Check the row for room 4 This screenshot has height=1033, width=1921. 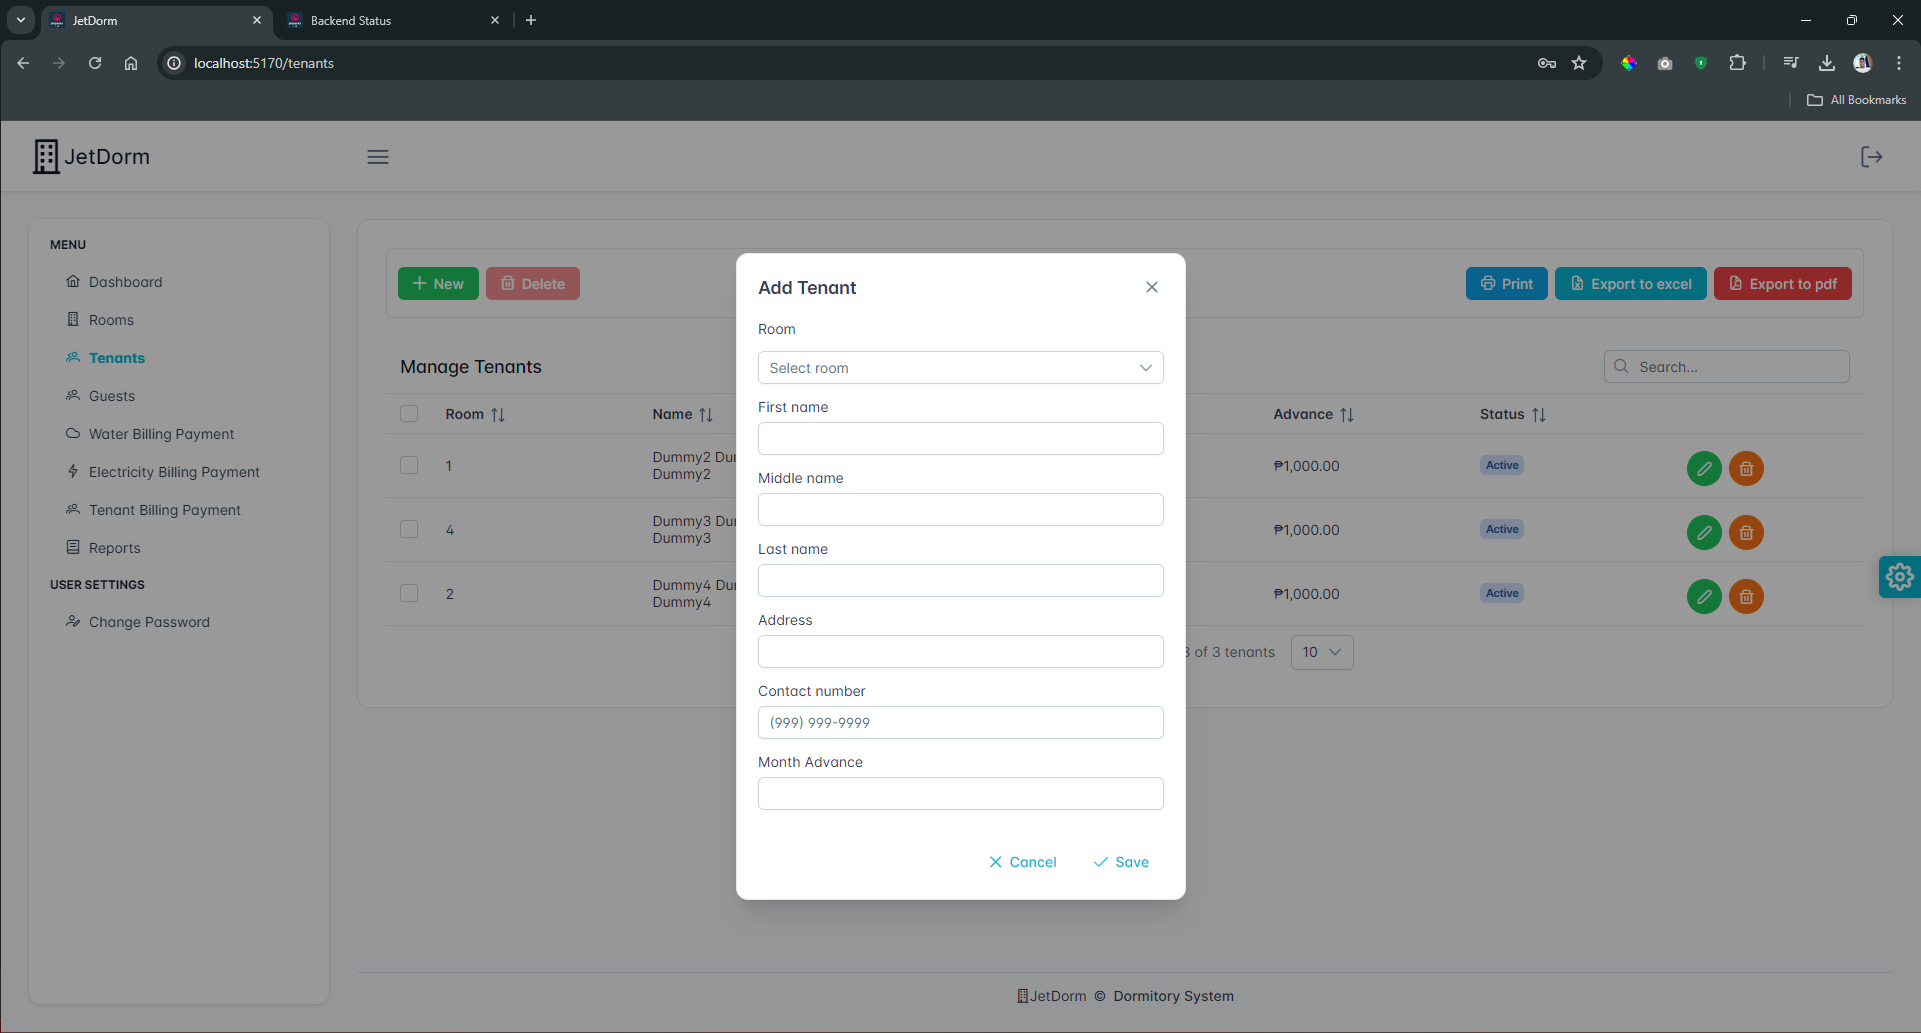[x=409, y=529]
